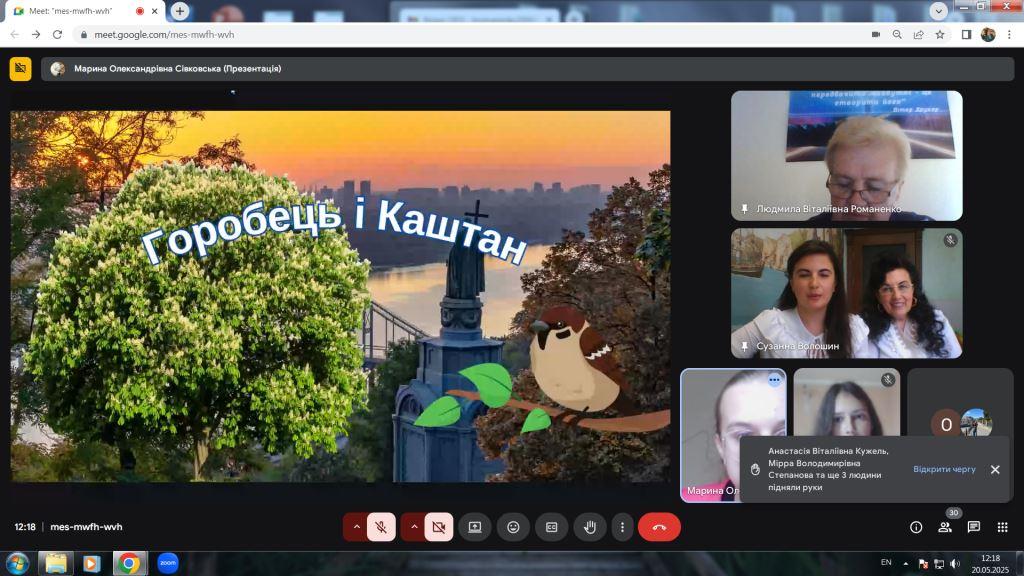Click 'Відкрити чергу' link in notification
Viewport: 1024px width, 576px height.
(x=943, y=469)
